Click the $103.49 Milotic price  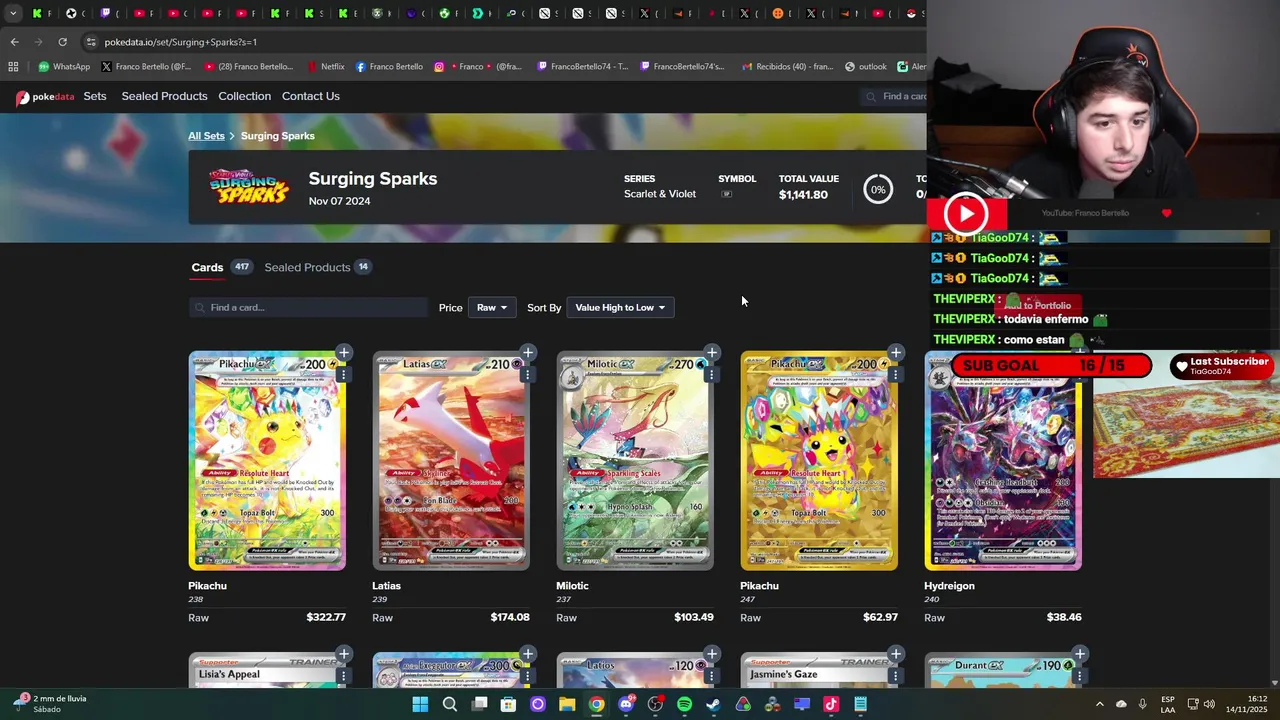click(x=694, y=617)
